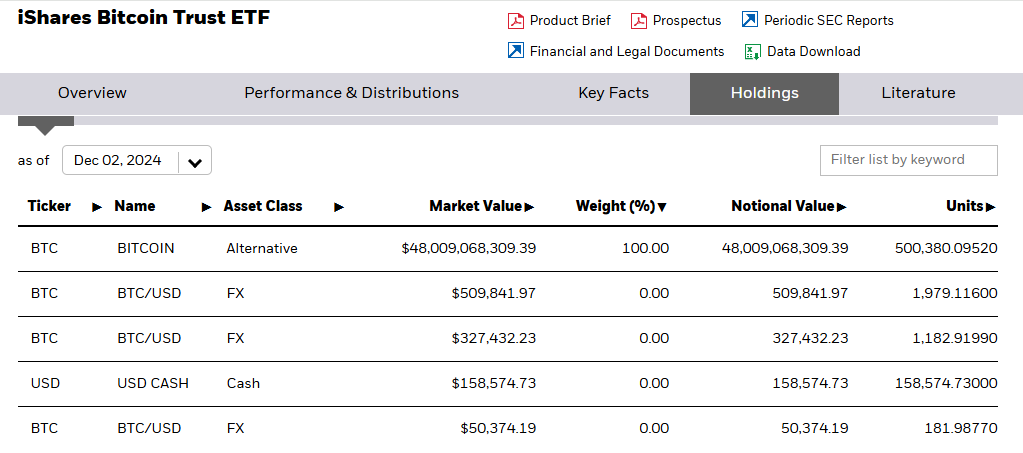
Task: Open the Performance & Distributions tab
Action: click(351, 93)
